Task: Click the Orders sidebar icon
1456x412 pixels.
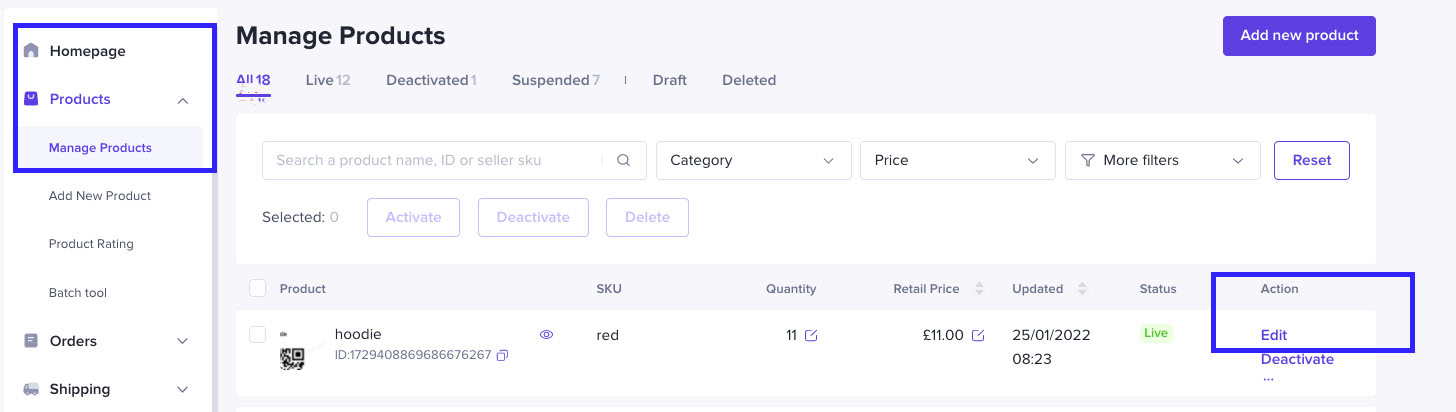Action: (31, 341)
